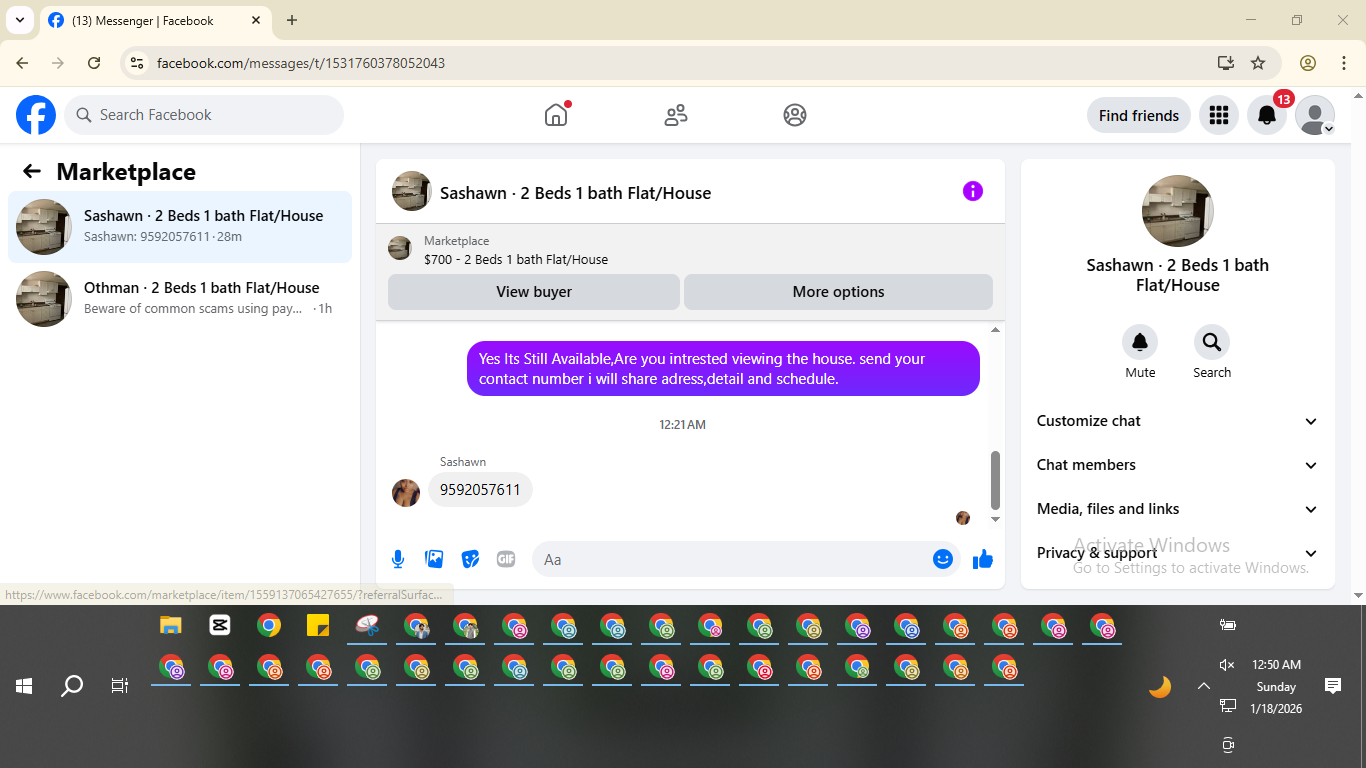The width and height of the screenshot is (1366, 768).
Task: Open the emoji picker smiley
Action: coord(943,559)
